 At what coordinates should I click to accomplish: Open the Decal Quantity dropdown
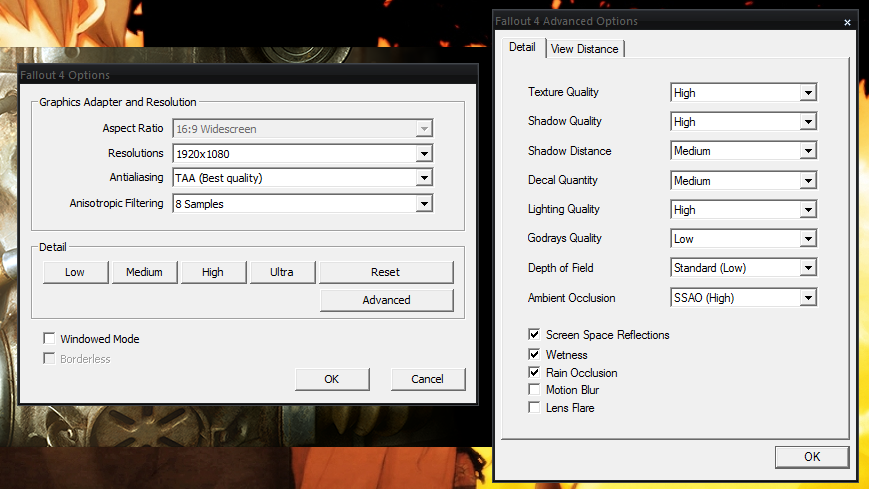coord(743,180)
